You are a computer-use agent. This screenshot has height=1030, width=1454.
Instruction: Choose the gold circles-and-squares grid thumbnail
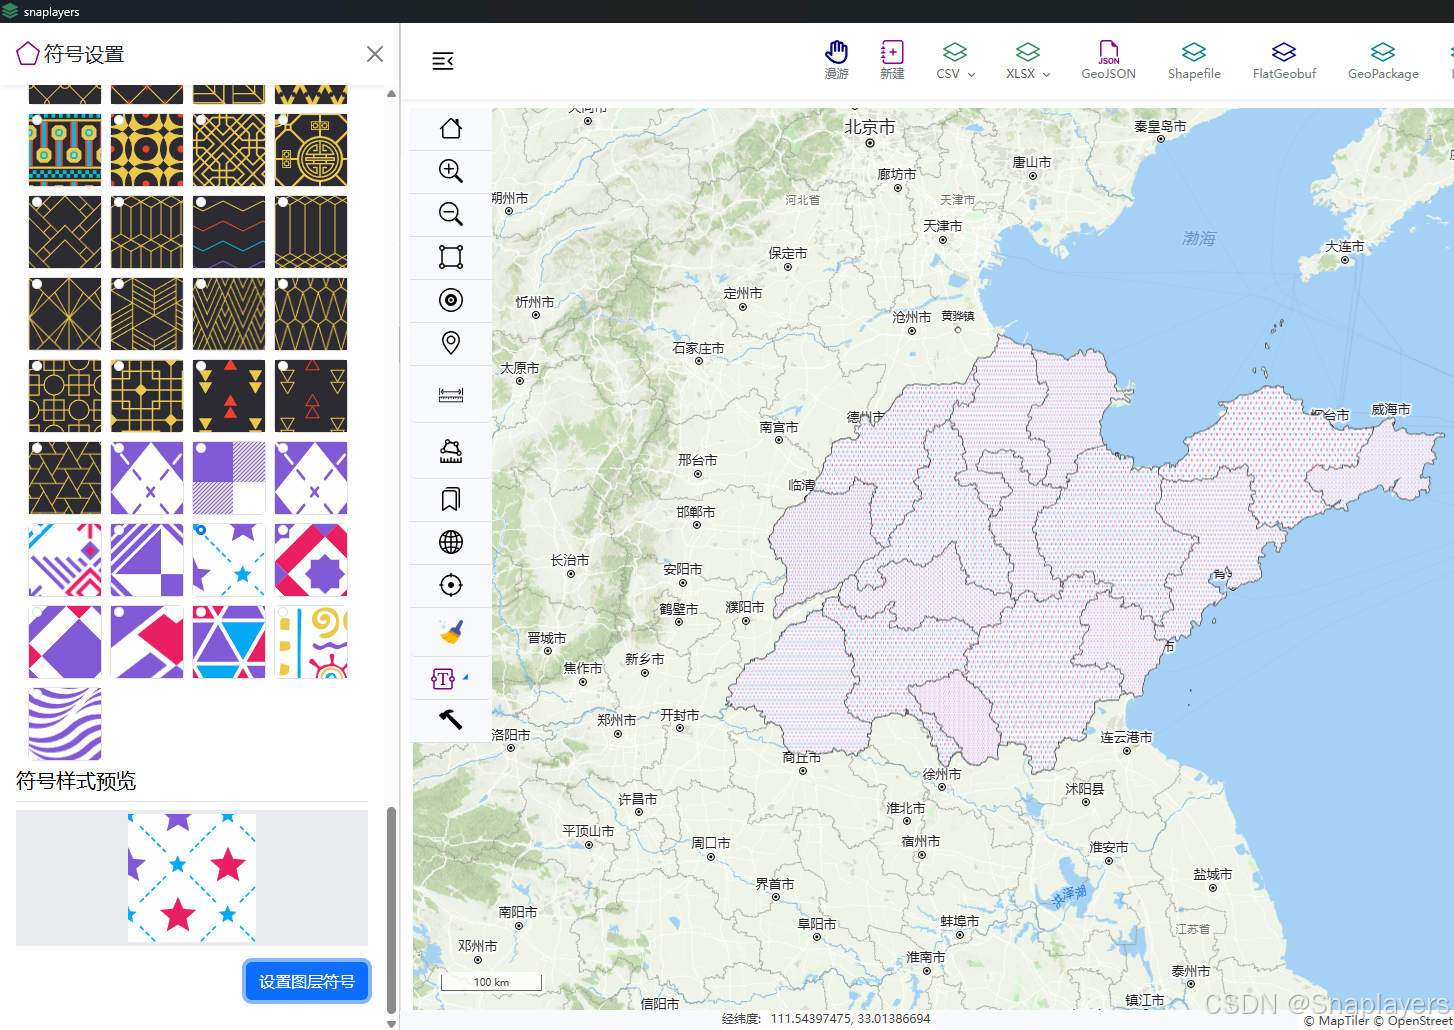tap(65, 396)
